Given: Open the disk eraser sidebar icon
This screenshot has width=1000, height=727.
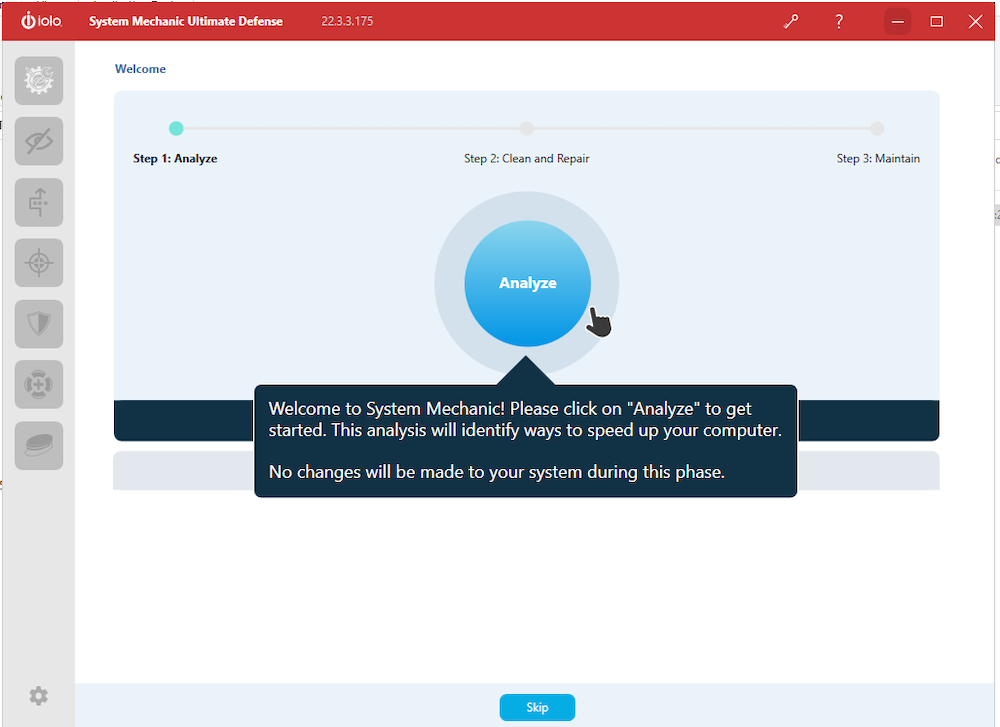Looking at the screenshot, I should point(39,446).
